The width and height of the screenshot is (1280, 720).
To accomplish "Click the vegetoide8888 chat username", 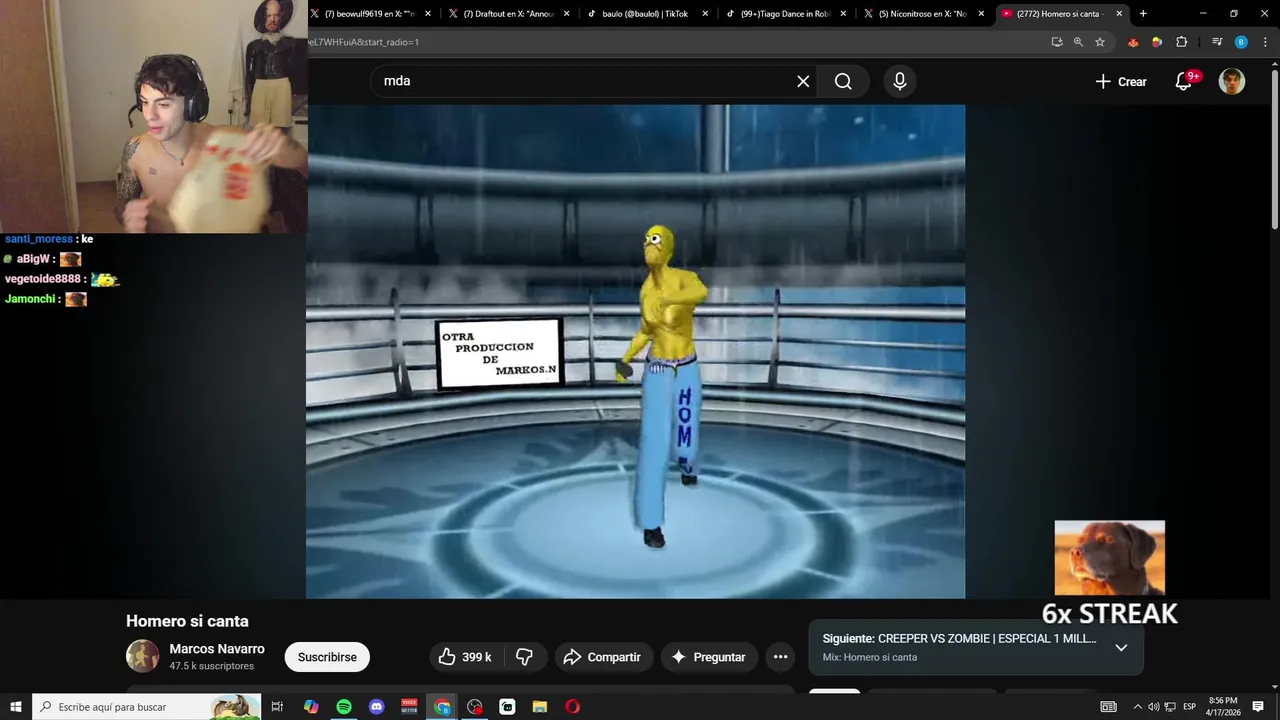I will click(43, 279).
